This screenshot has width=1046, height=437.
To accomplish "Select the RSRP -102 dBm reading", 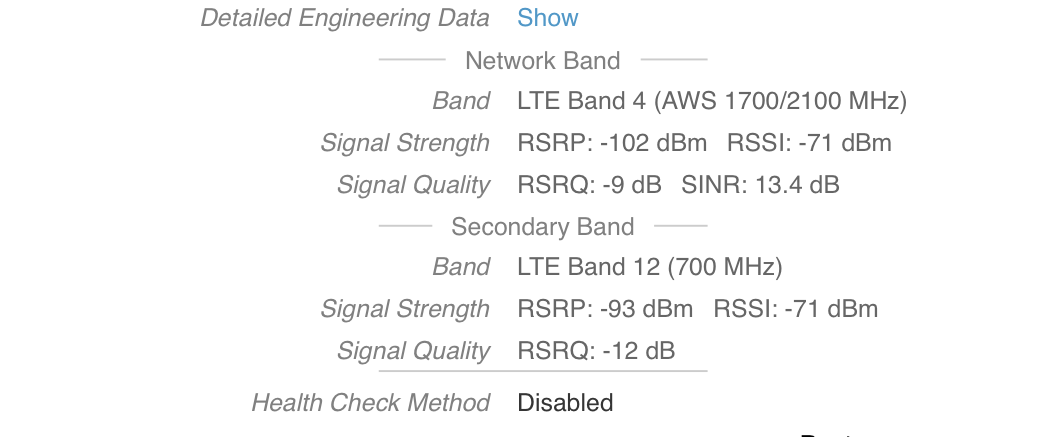I will pos(612,143).
